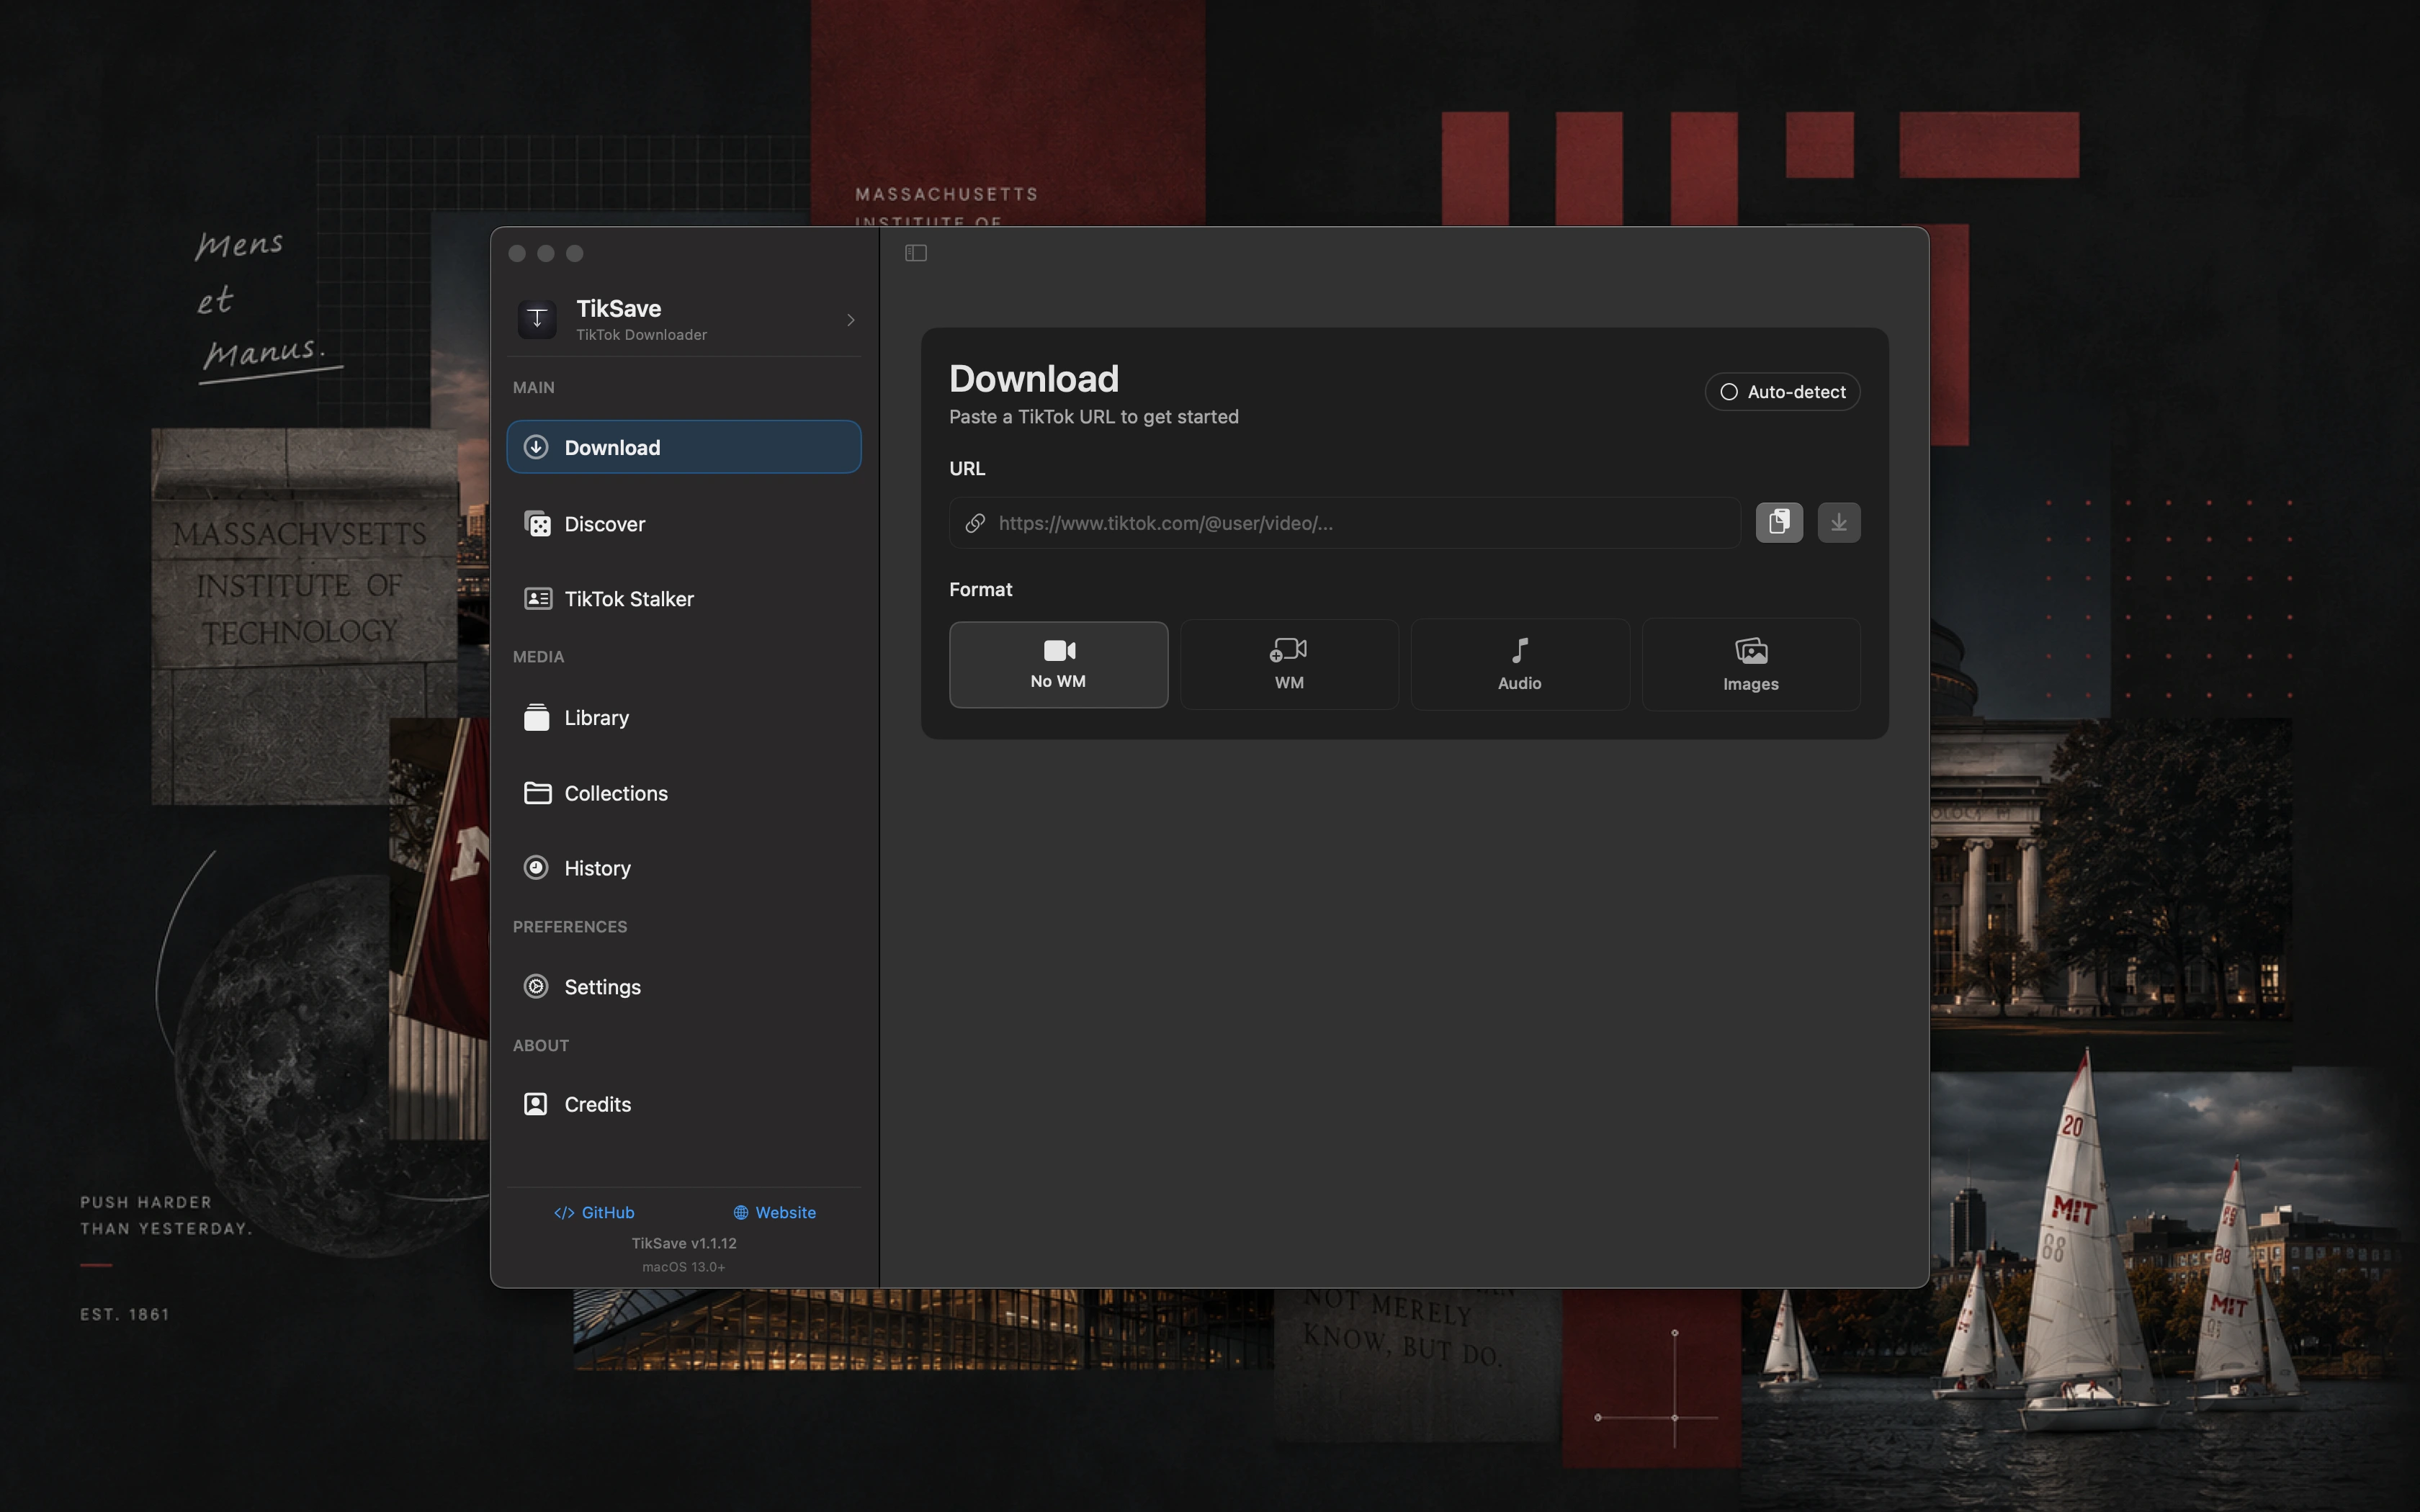Image resolution: width=2420 pixels, height=1512 pixels.
Task: Click into the TikTok URL field
Action: 1344,523
